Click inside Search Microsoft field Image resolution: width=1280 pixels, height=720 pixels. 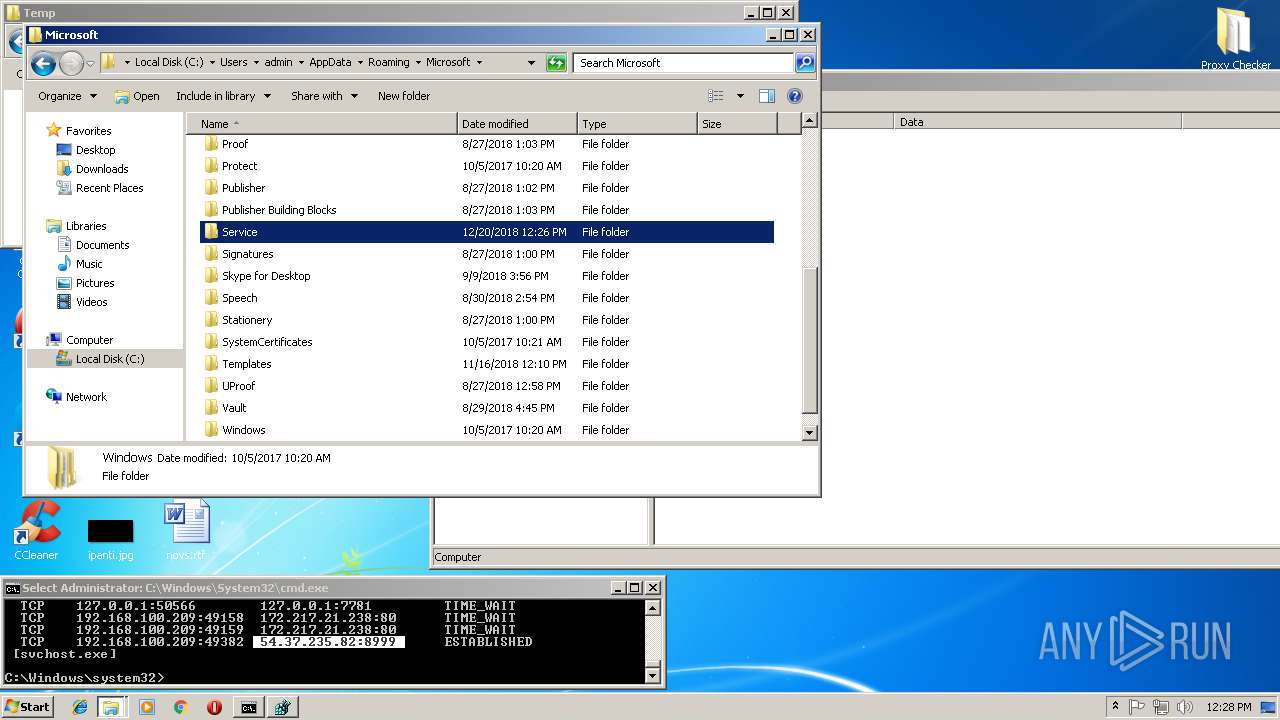tap(684, 62)
